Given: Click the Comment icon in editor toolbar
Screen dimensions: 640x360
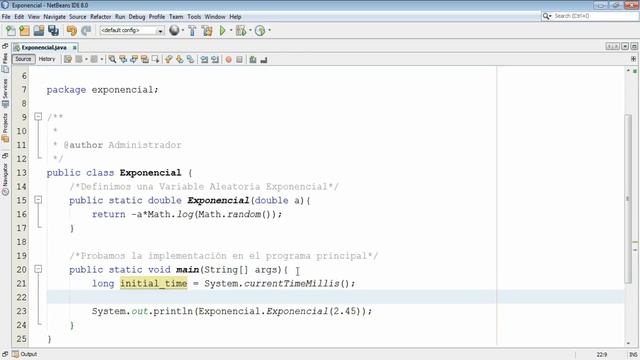Looking at the screenshot, I should (253, 60).
